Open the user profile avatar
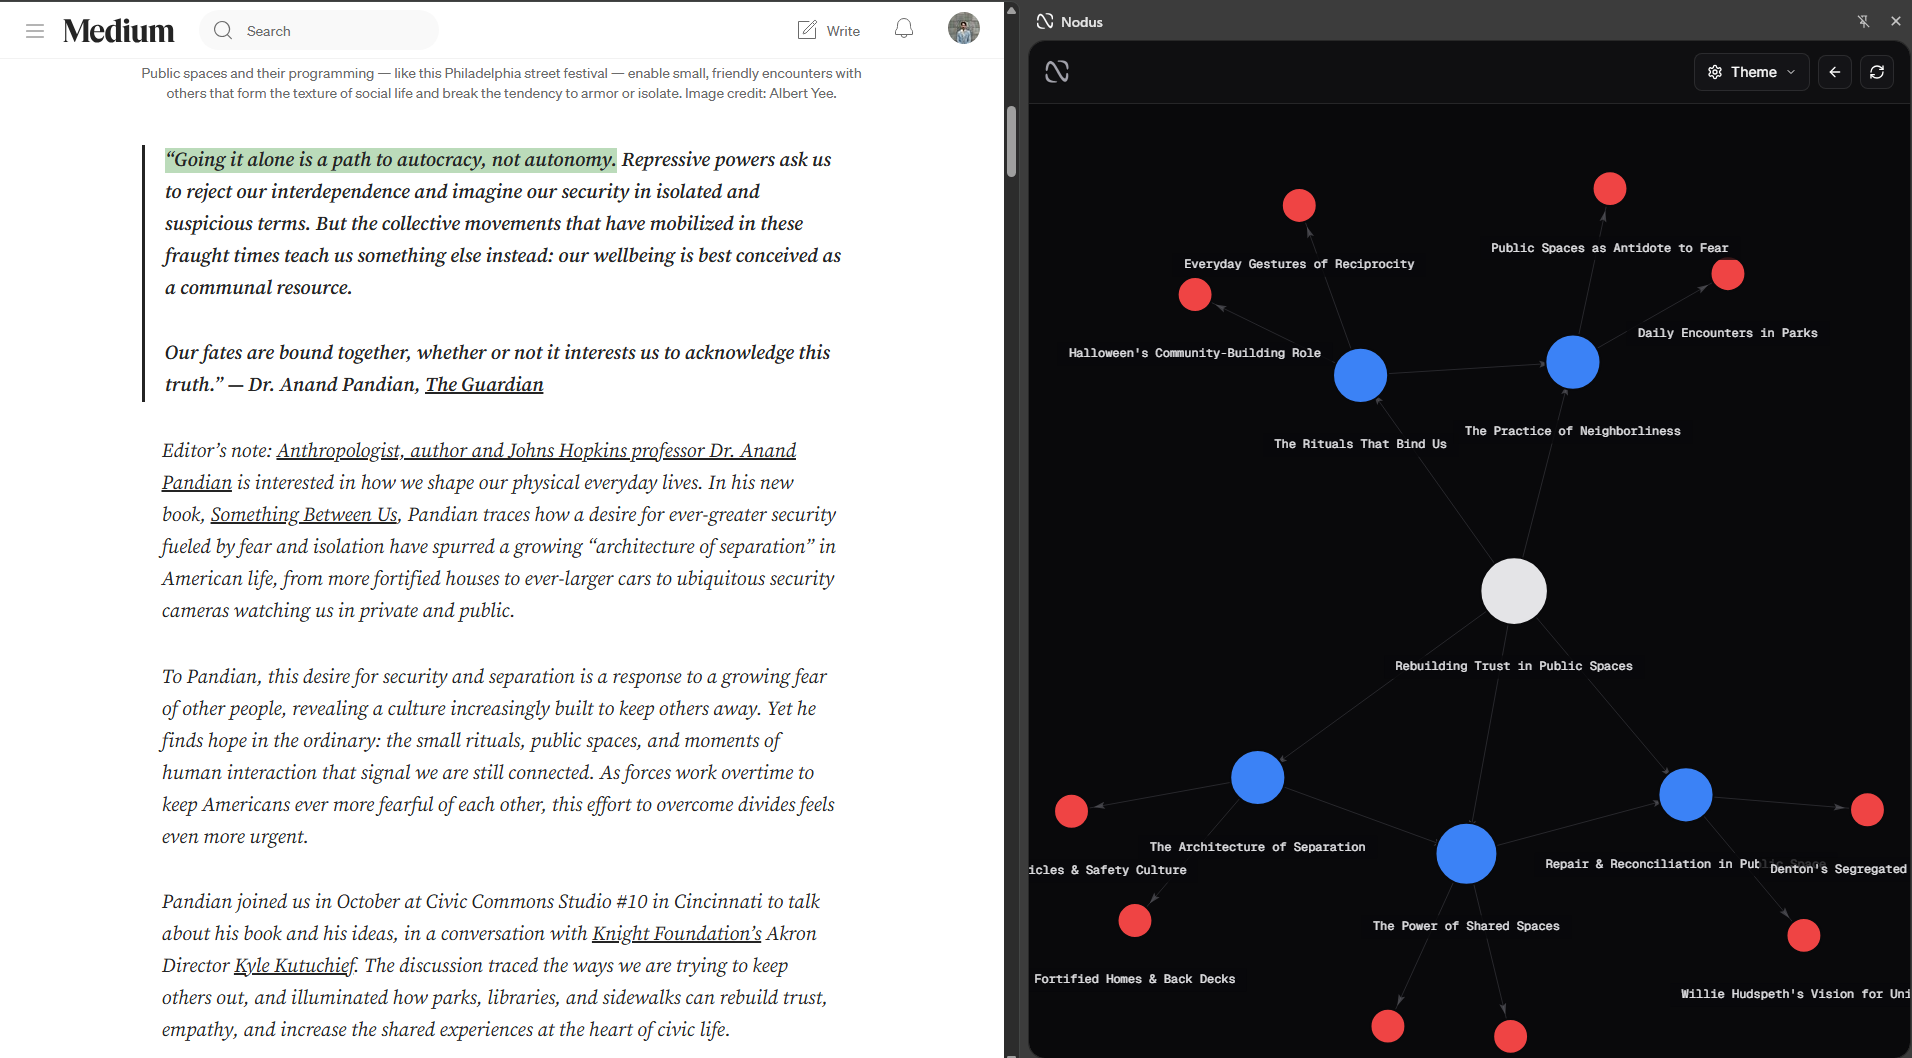The width and height of the screenshot is (1912, 1058). tap(963, 29)
